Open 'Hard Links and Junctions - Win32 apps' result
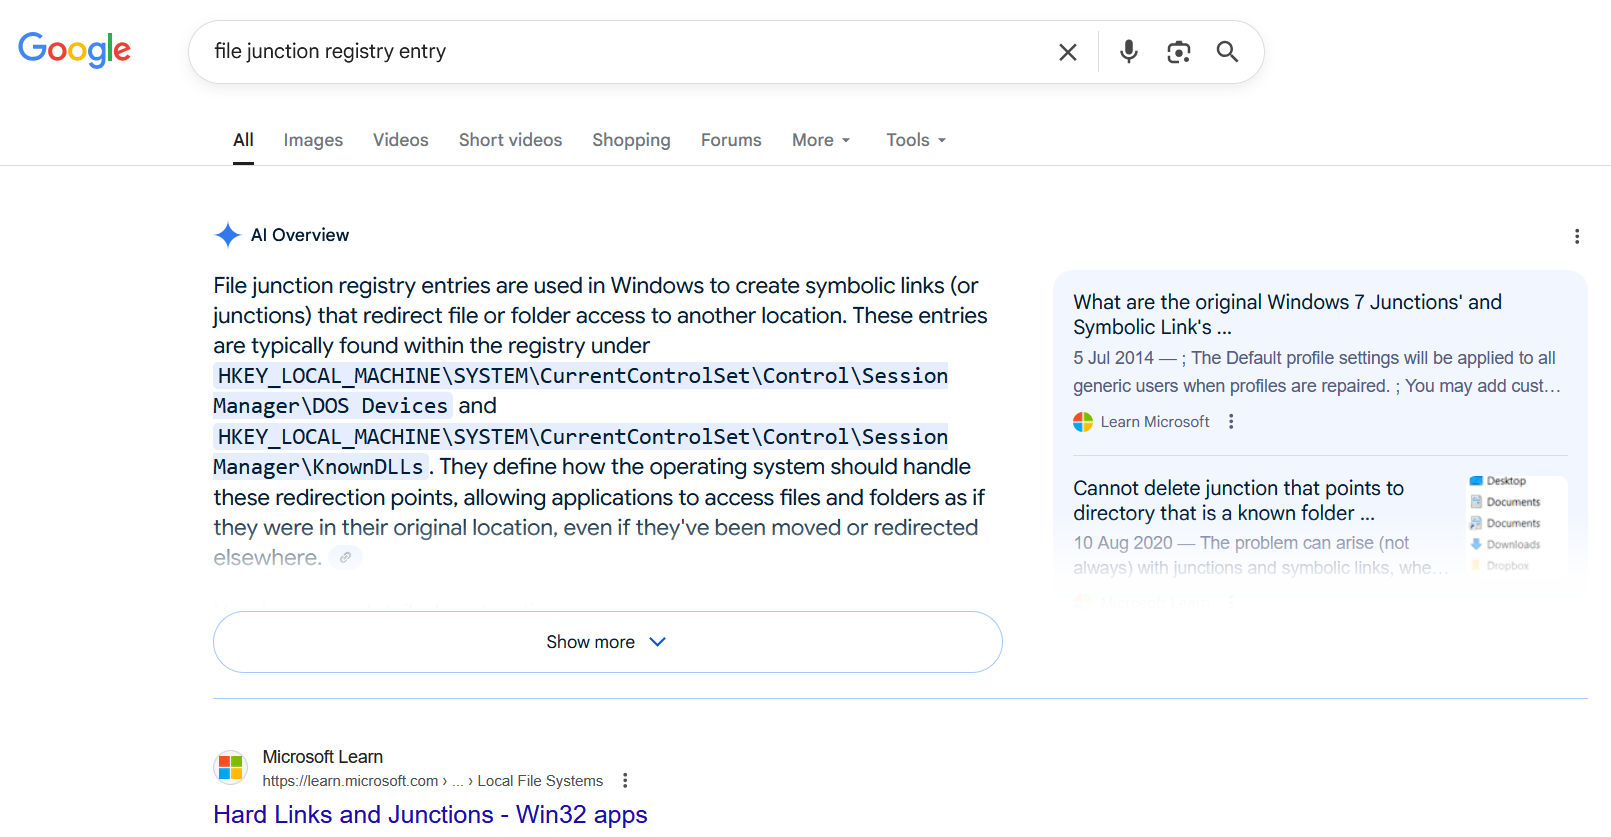This screenshot has height=837, width=1611. click(430, 815)
